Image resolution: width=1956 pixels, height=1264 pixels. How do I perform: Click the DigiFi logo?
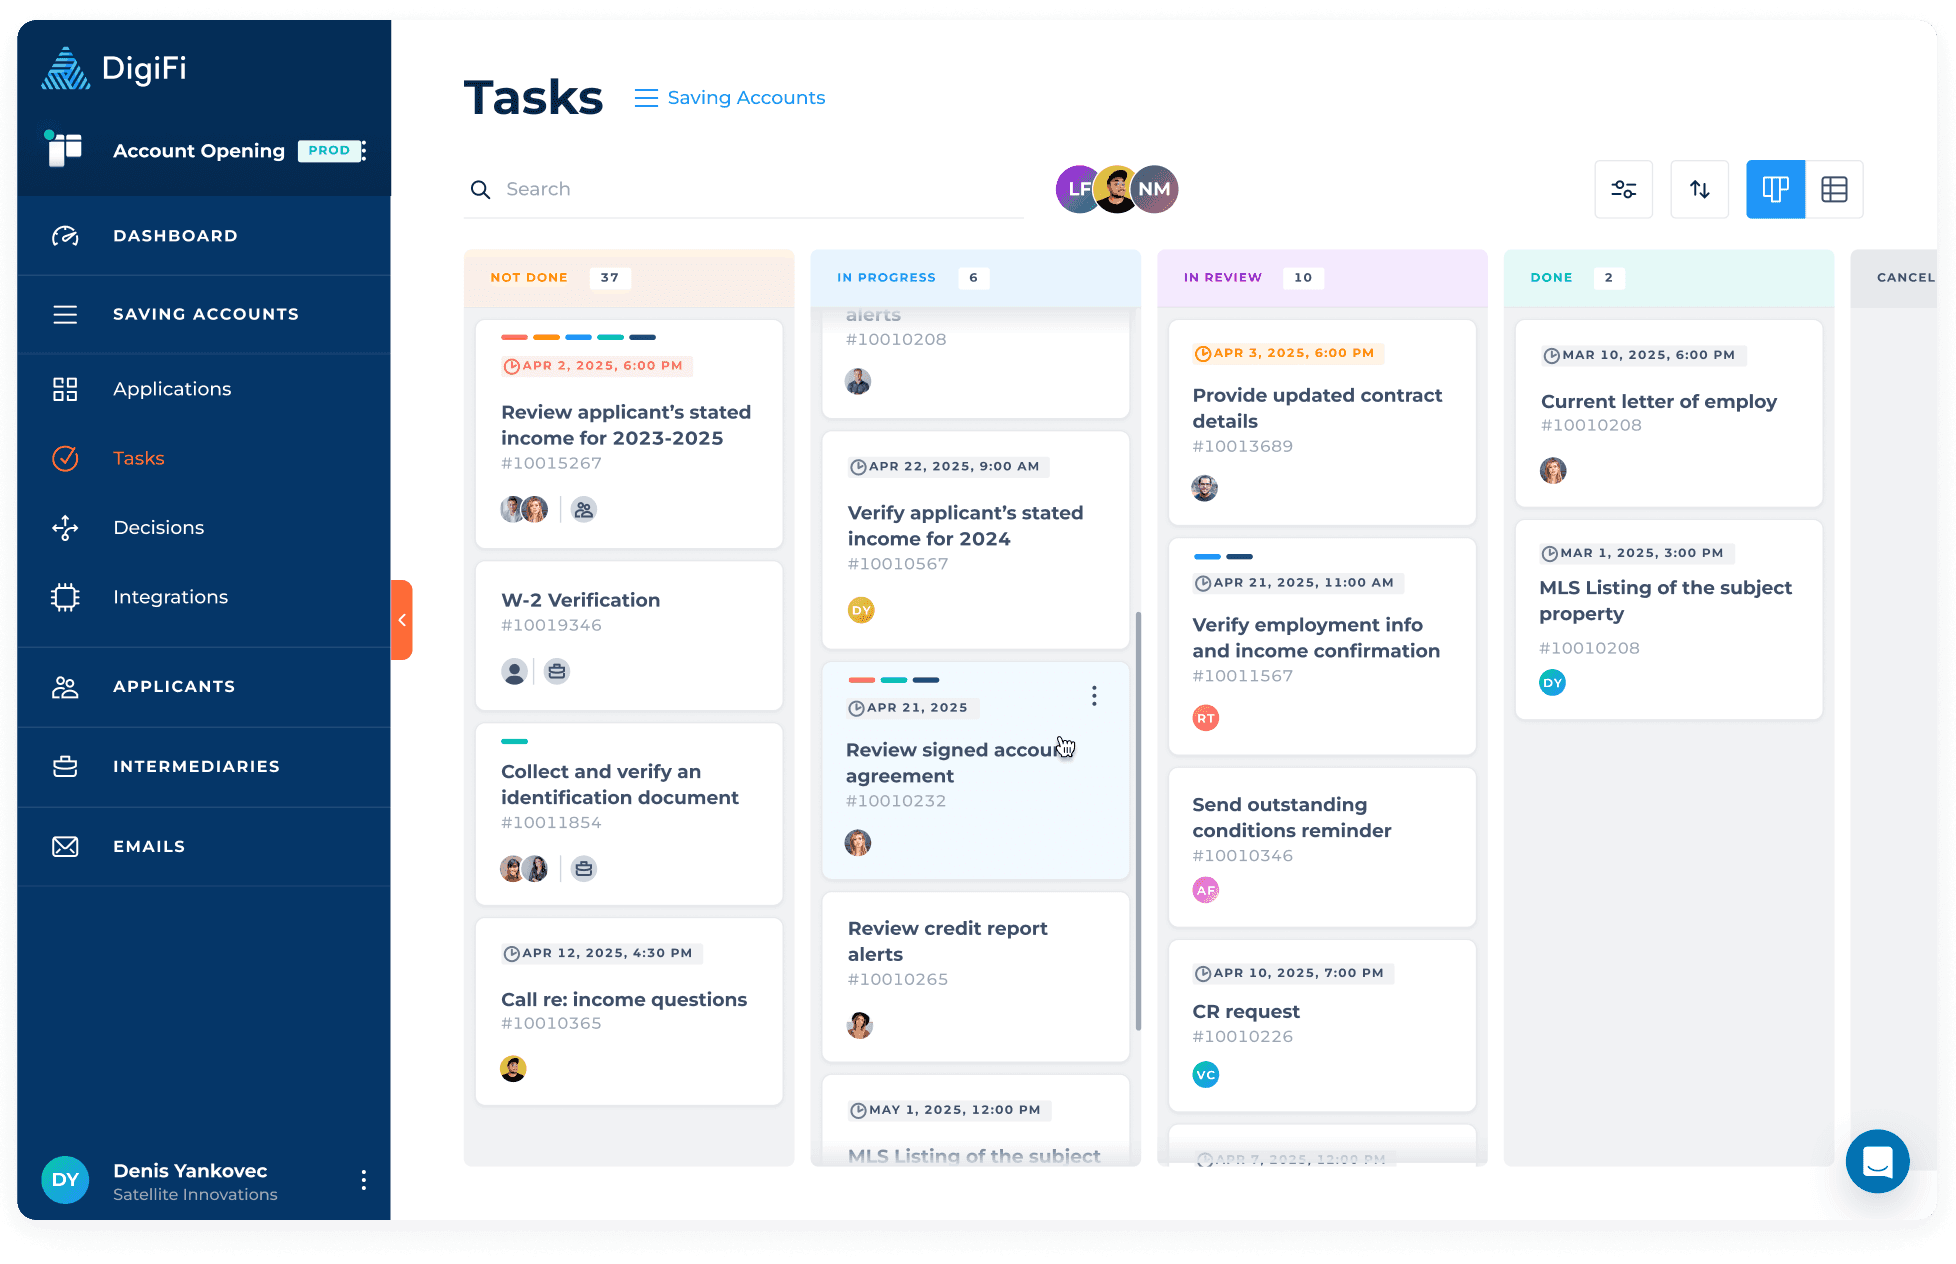pos(114,68)
